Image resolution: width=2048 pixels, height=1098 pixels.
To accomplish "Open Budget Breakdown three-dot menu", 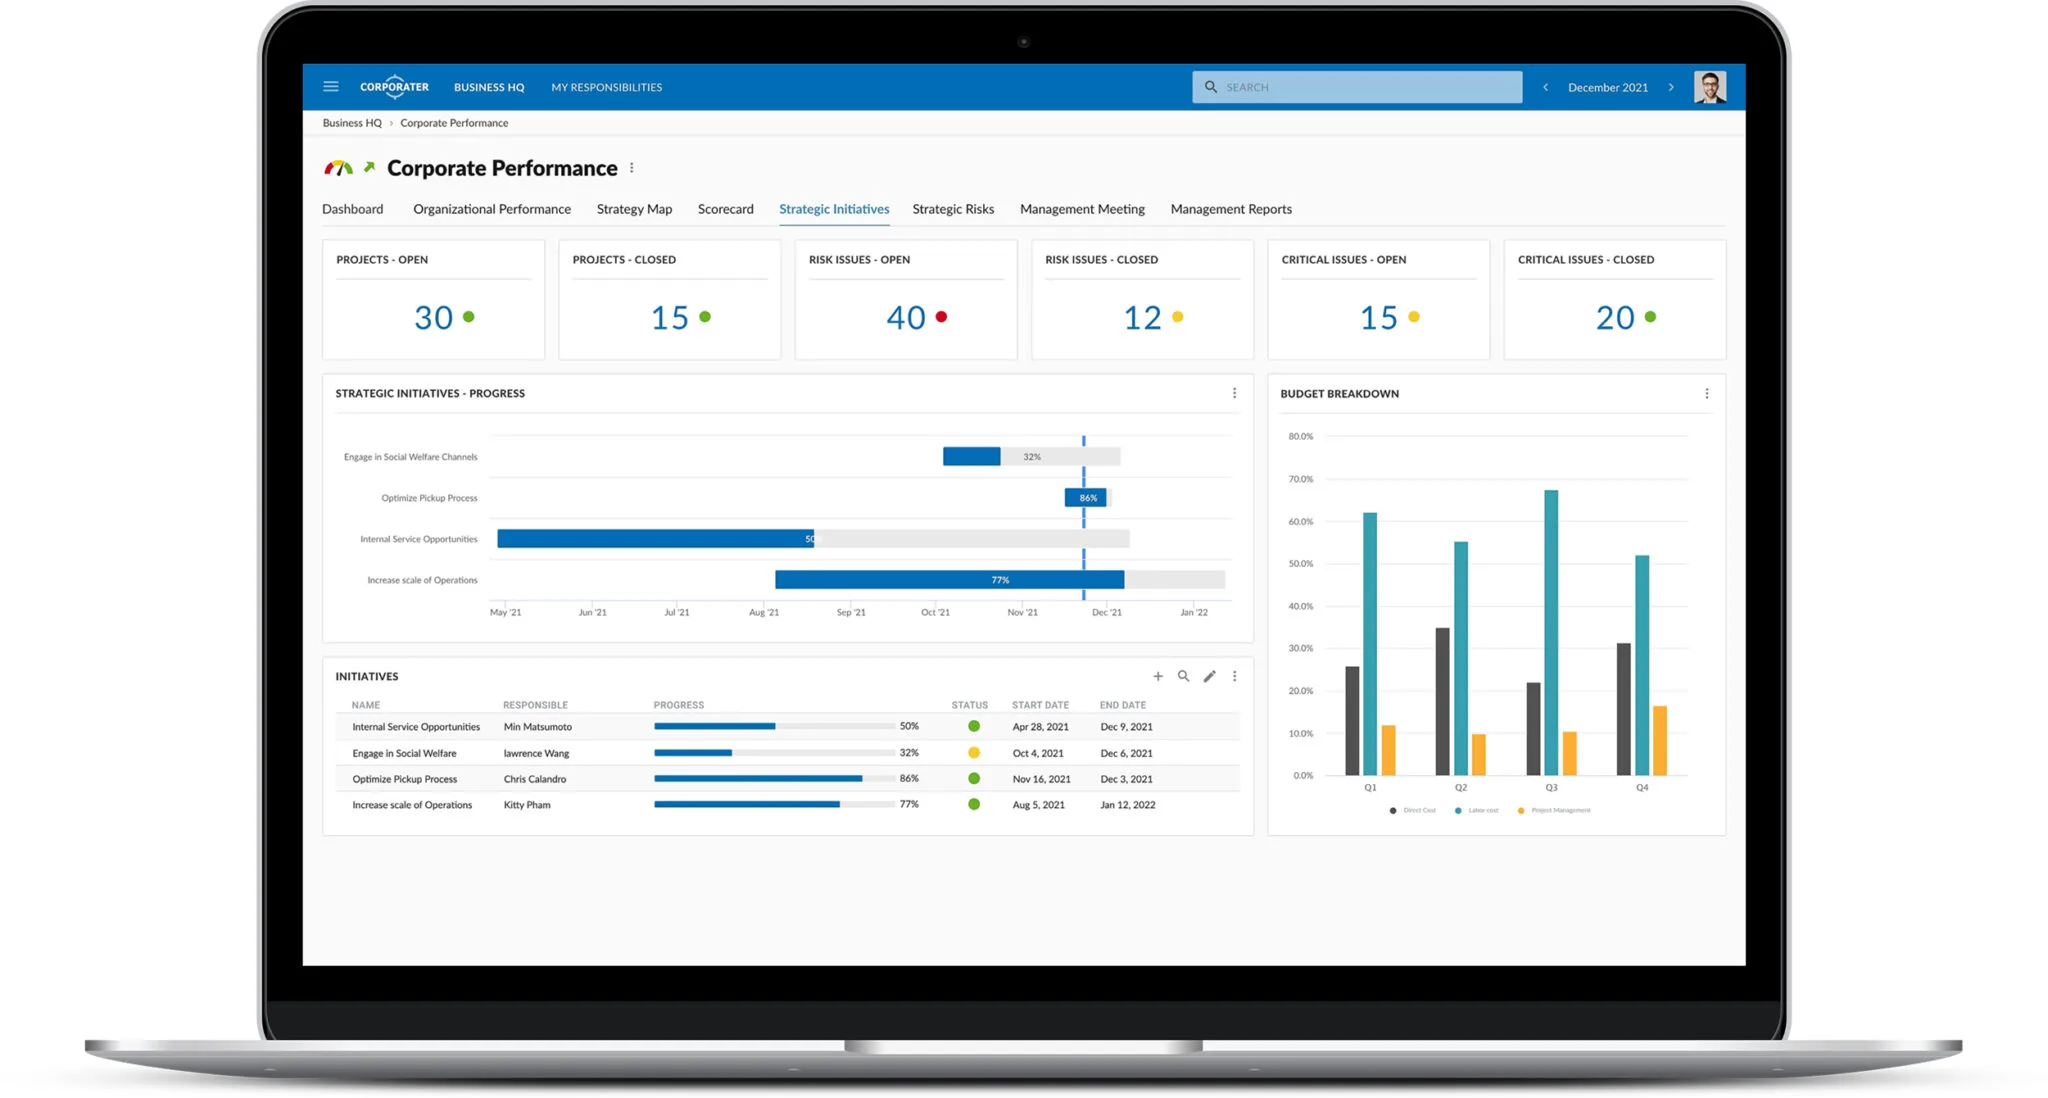I will click(x=1706, y=394).
